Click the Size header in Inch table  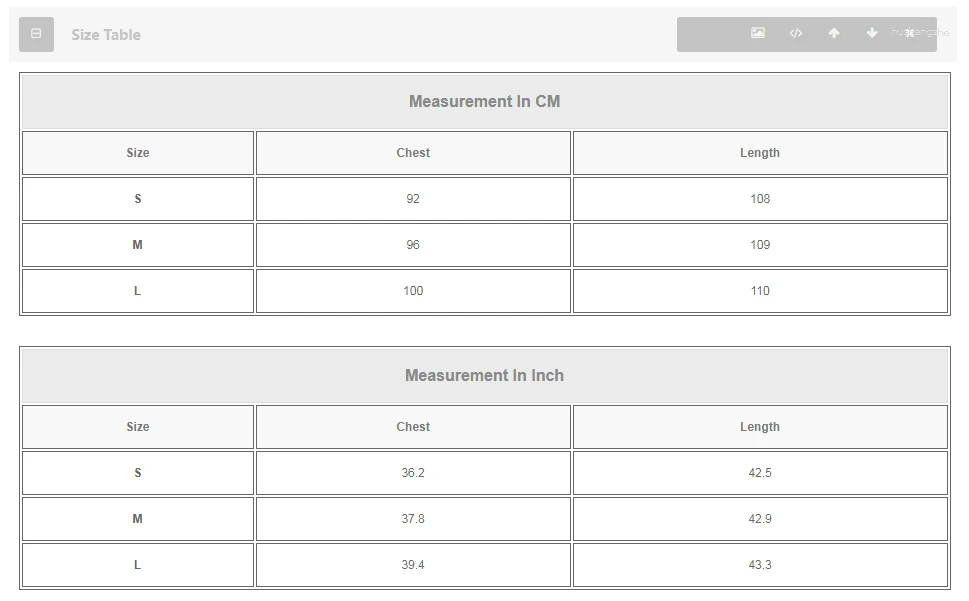click(x=138, y=427)
